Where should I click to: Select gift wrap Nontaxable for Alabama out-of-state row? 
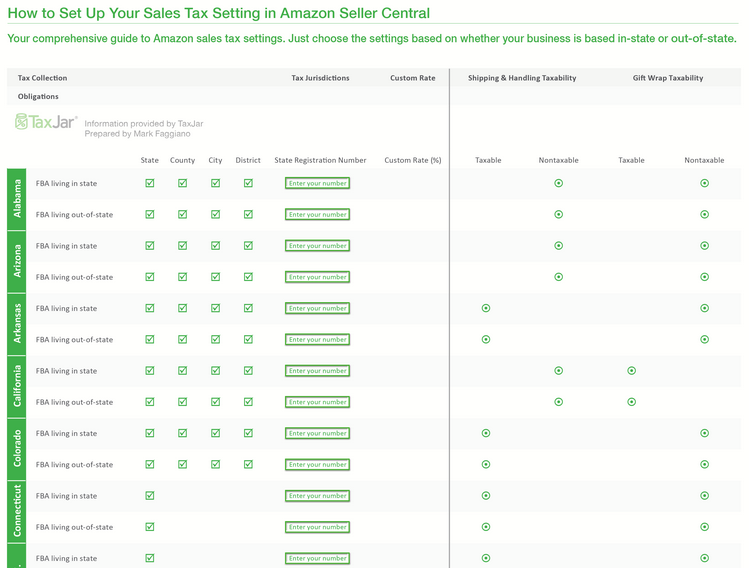tap(705, 214)
